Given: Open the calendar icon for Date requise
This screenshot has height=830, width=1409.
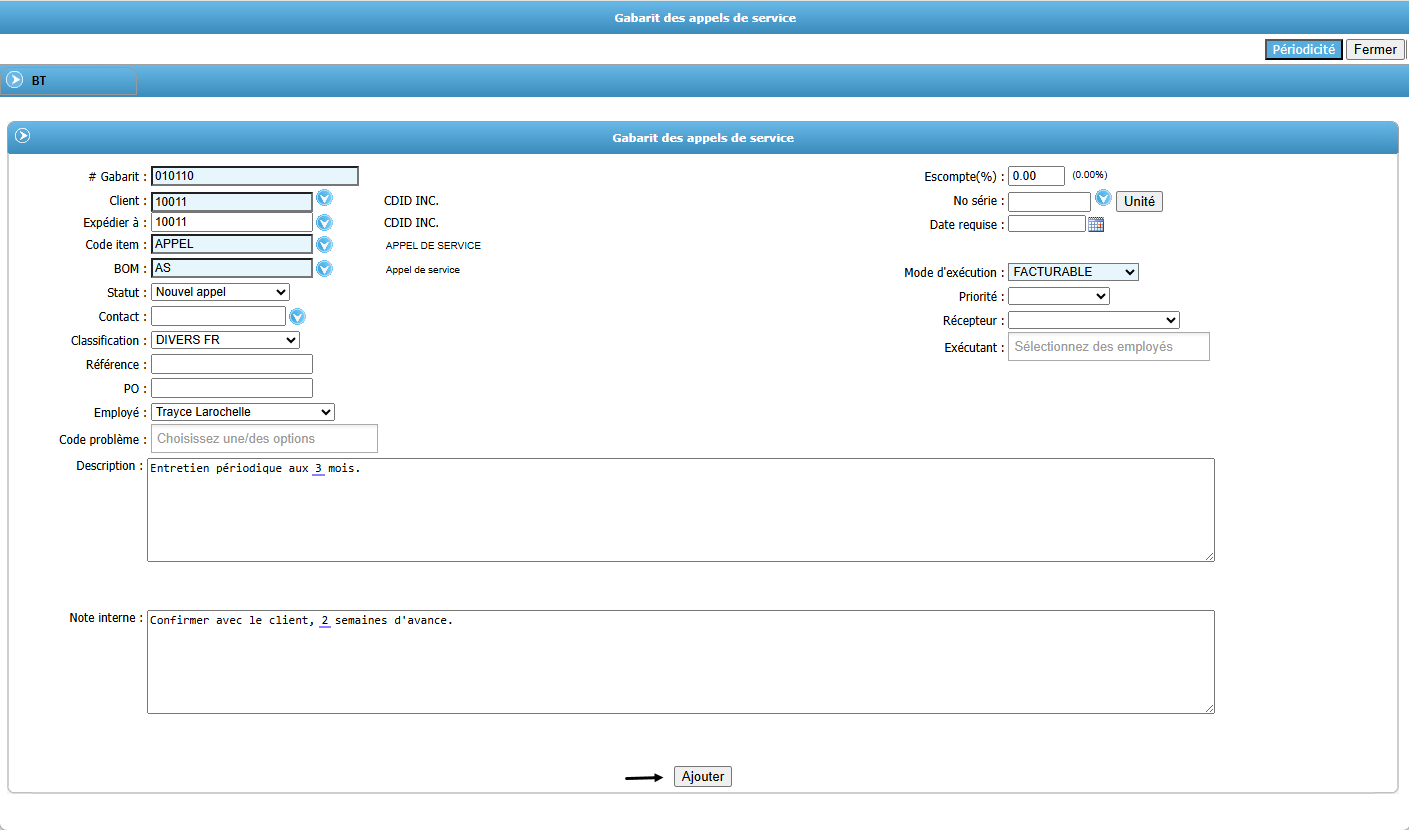Looking at the screenshot, I should pyautogui.click(x=1096, y=225).
